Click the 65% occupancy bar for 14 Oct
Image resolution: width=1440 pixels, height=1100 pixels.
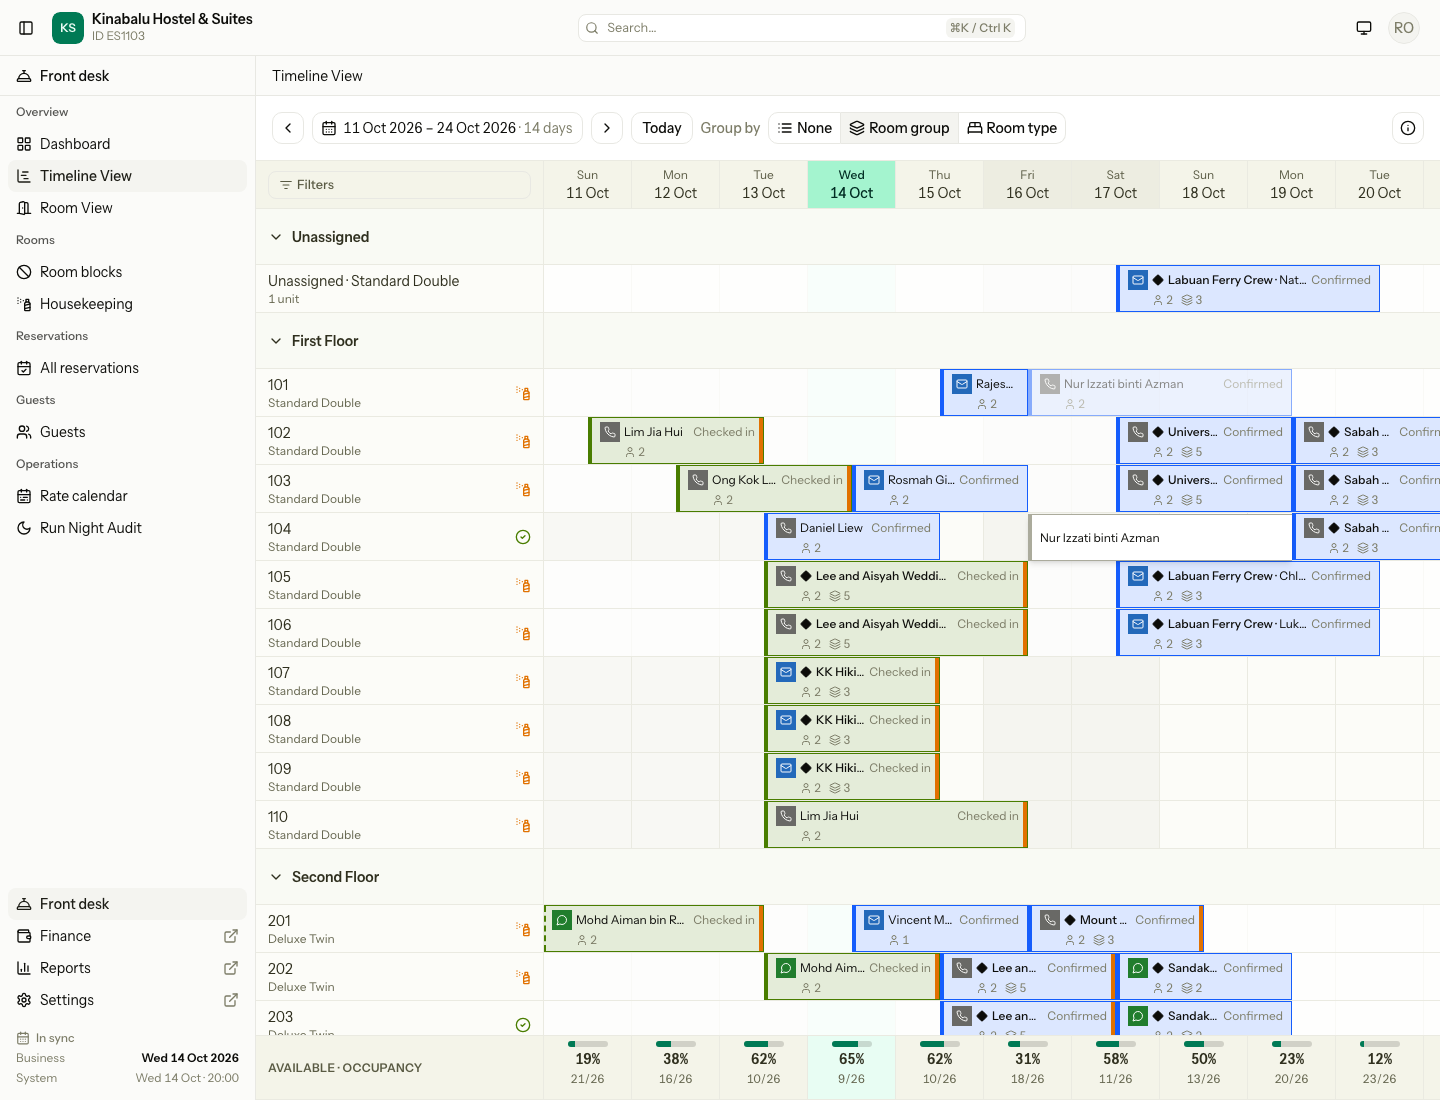pyautogui.click(x=852, y=1044)
